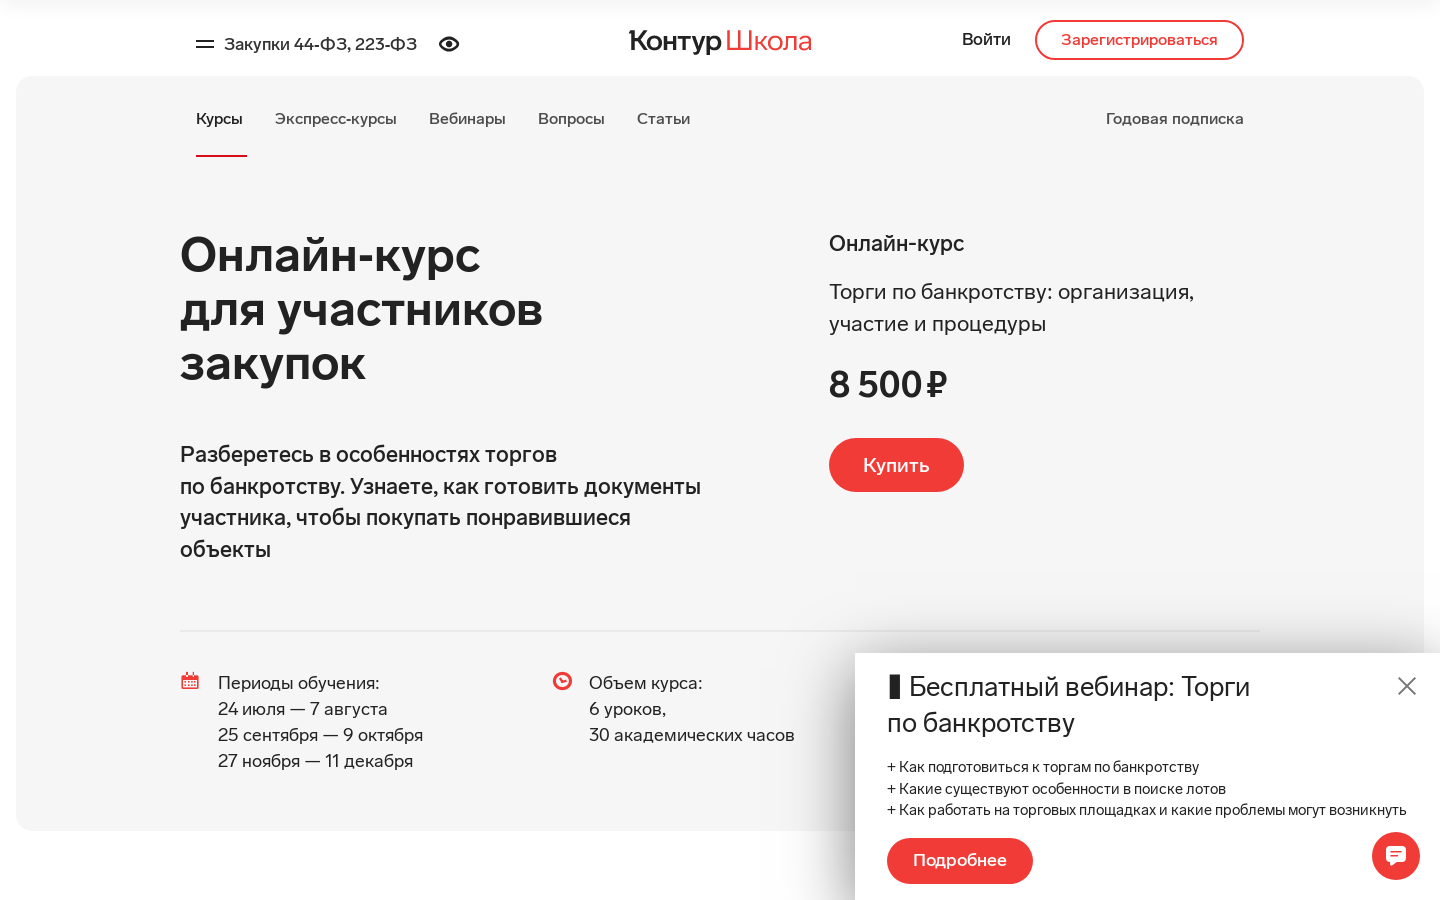Image resolution: width=1440 pixels, height=900 pixels.
Task: Open the Годовая подписка link
Action: pyautogui.click(x=1175, y=119)
